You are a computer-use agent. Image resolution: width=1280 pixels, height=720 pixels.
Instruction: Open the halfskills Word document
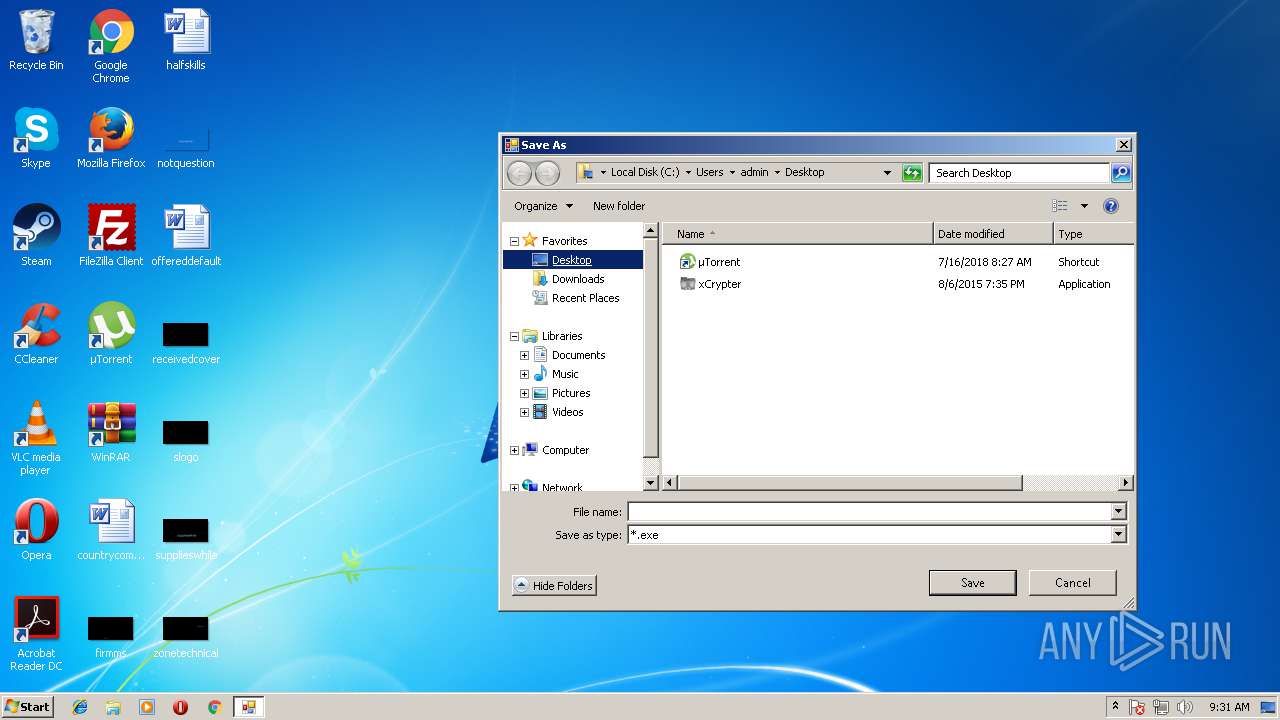(186, 42)
